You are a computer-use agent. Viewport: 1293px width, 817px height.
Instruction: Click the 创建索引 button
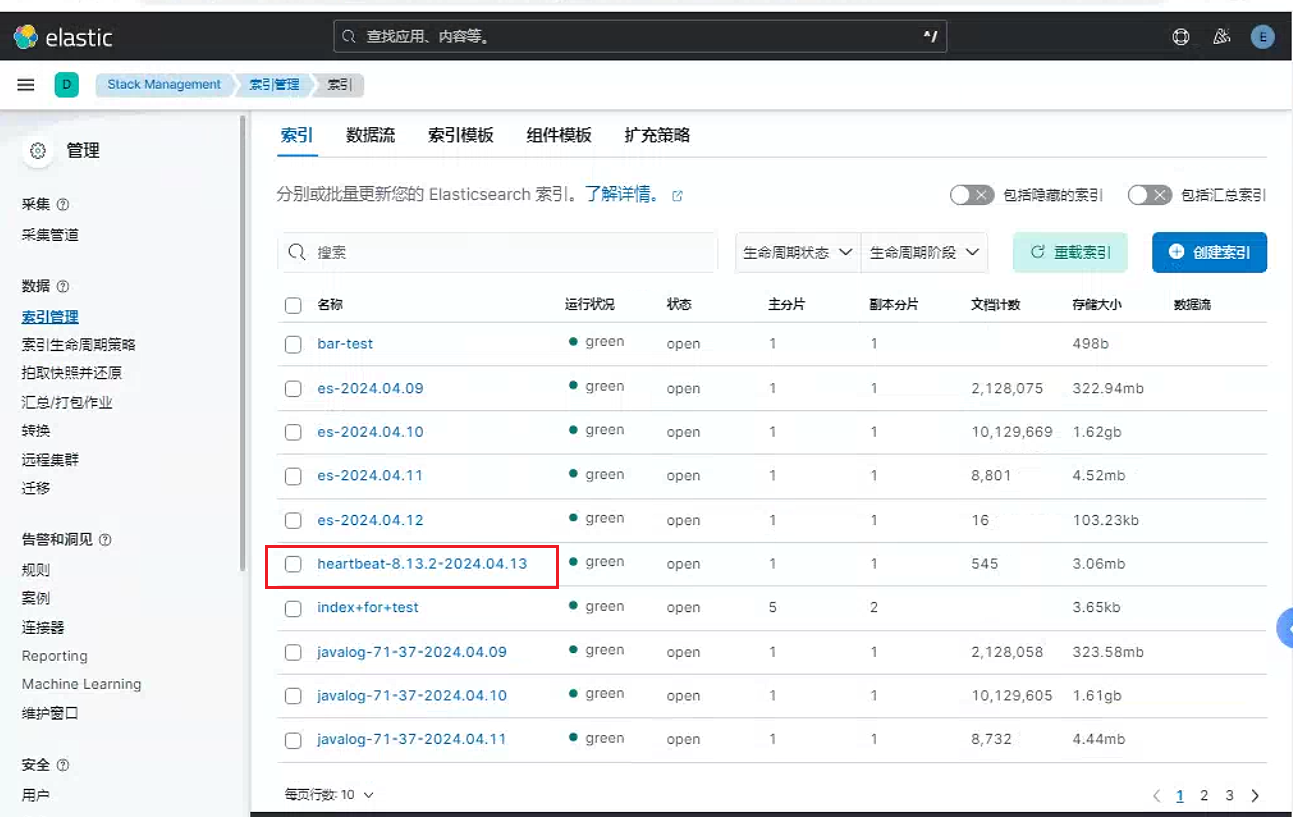[1209, 252]
